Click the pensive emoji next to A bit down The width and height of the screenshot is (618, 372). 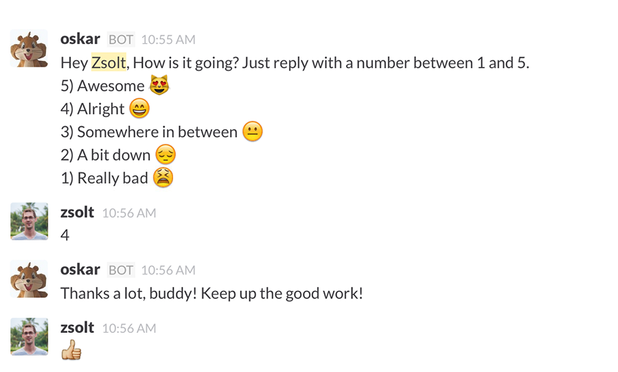[166, 154]
